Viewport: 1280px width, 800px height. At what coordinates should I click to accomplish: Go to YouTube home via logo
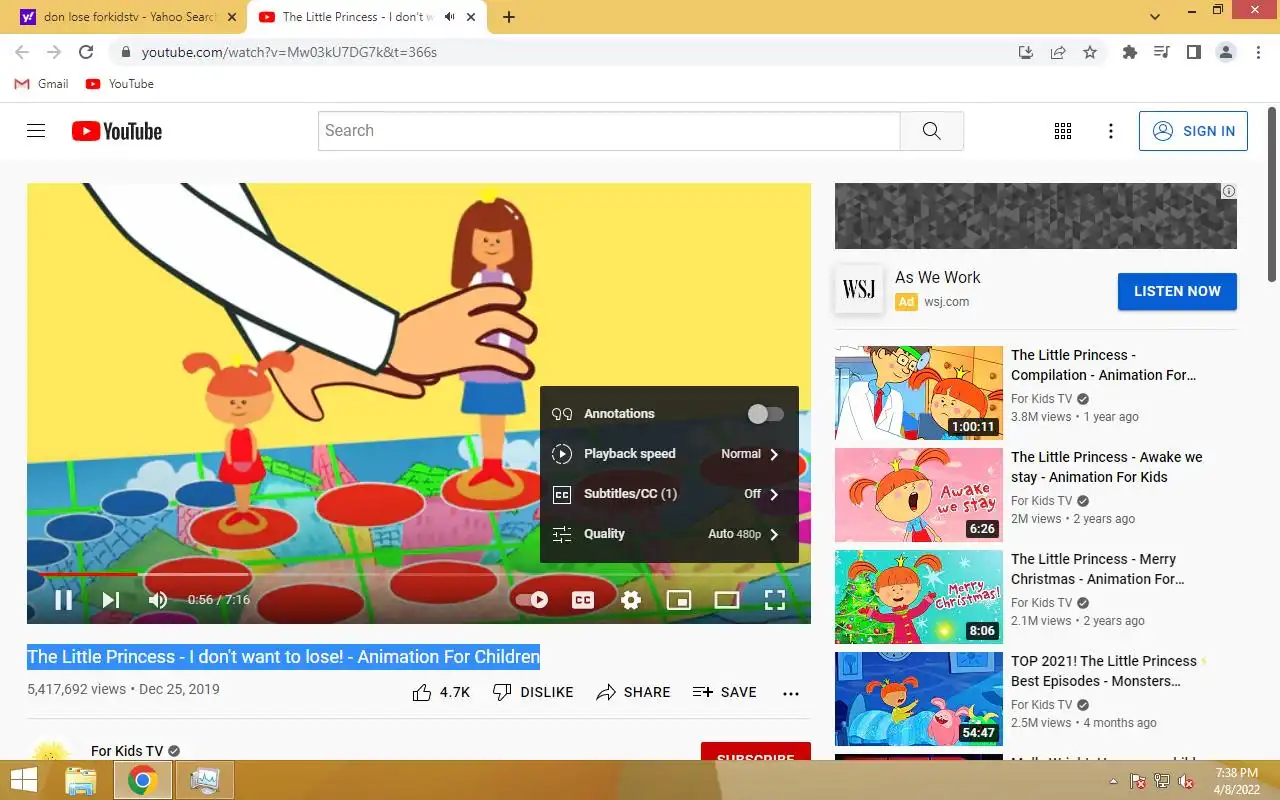[x=117, y=131]
